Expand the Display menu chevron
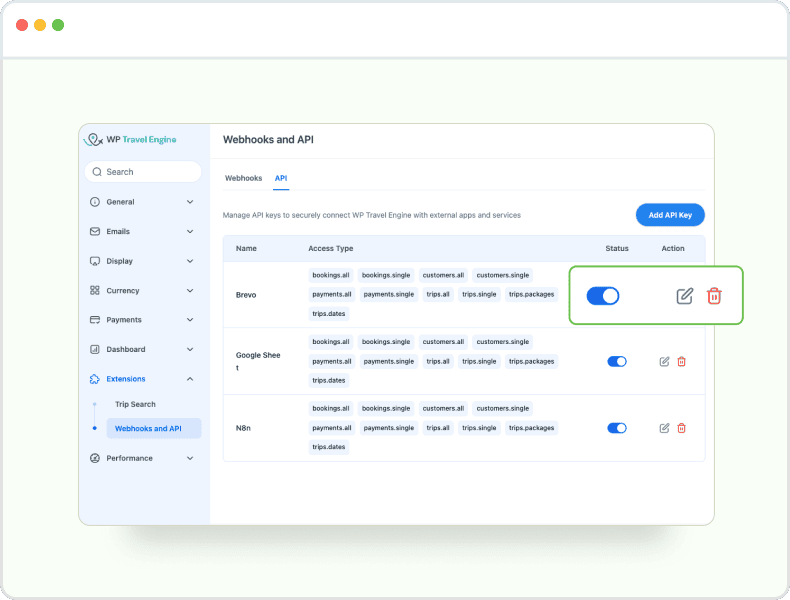The width and height of the screenshot is (790, 600). [190, 261]
